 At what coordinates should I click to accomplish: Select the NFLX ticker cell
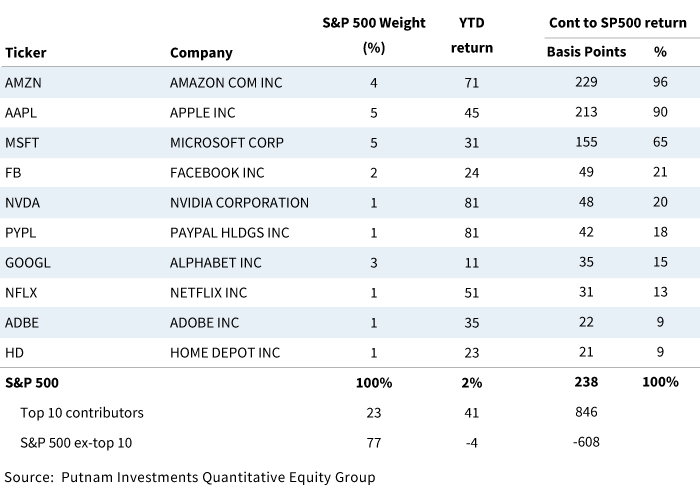(x=22, y=292)
